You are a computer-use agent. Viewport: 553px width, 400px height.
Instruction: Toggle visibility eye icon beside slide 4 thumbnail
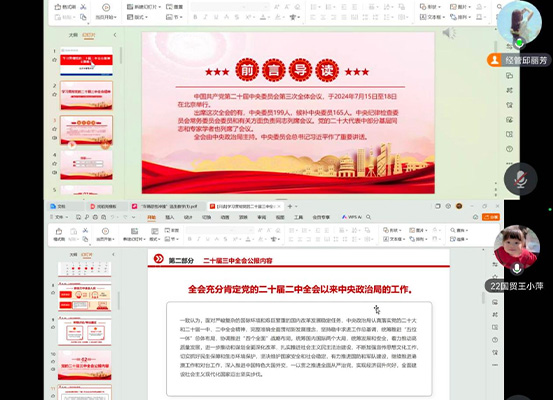[55, 172]
